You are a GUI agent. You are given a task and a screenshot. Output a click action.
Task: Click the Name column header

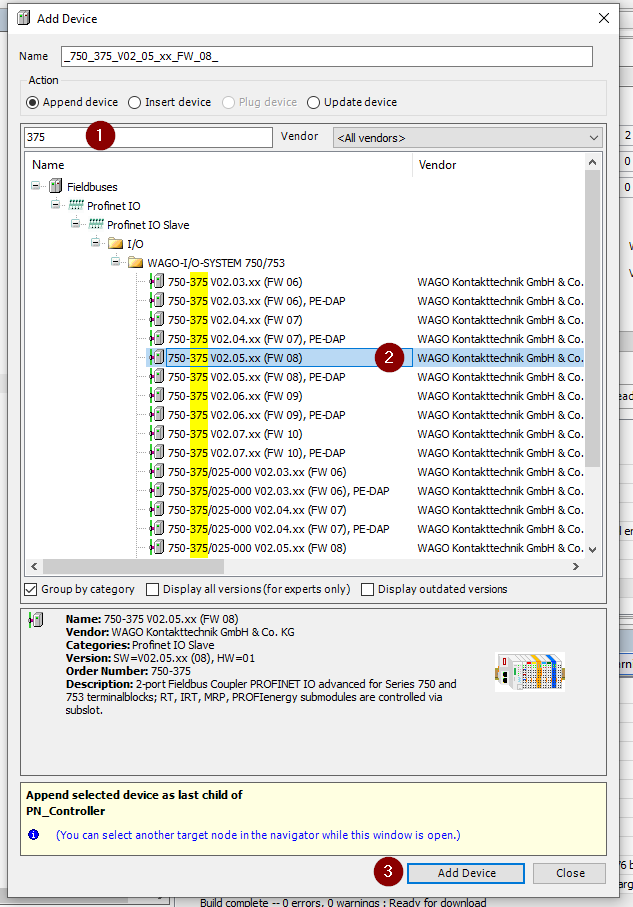(x=219, y=165)
